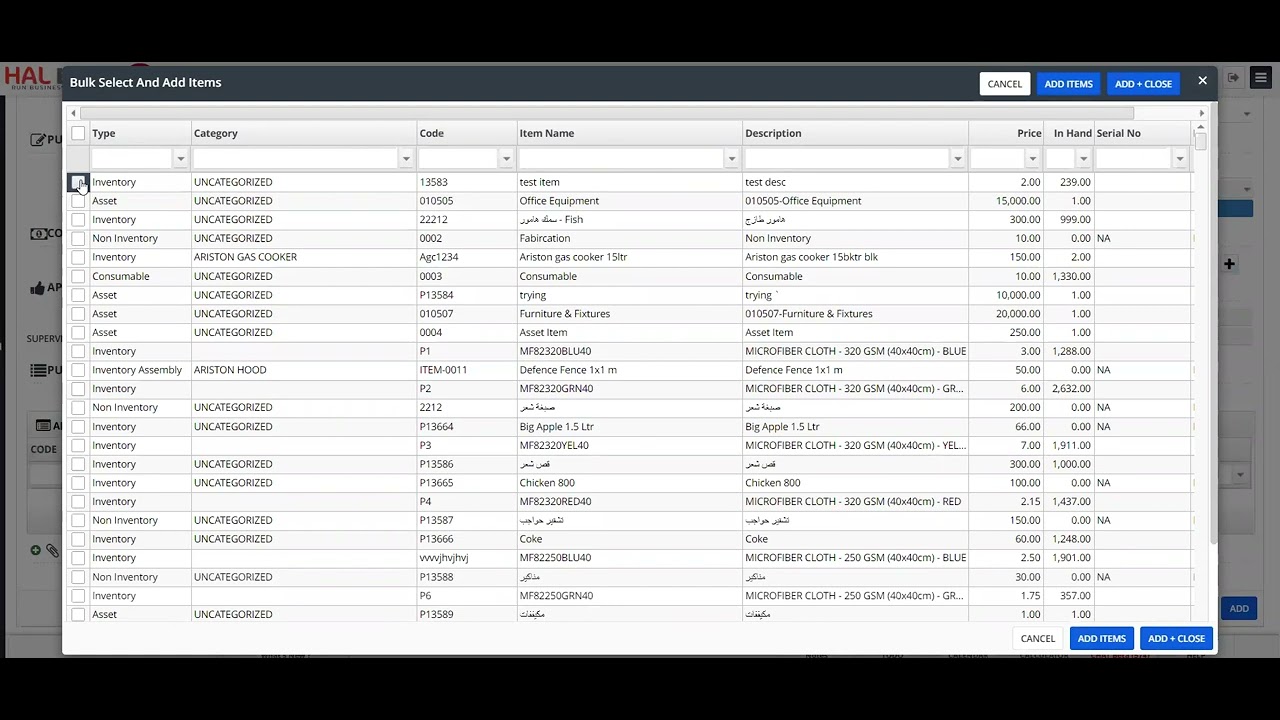Click the Code filter text box

(x=459, y=159)
